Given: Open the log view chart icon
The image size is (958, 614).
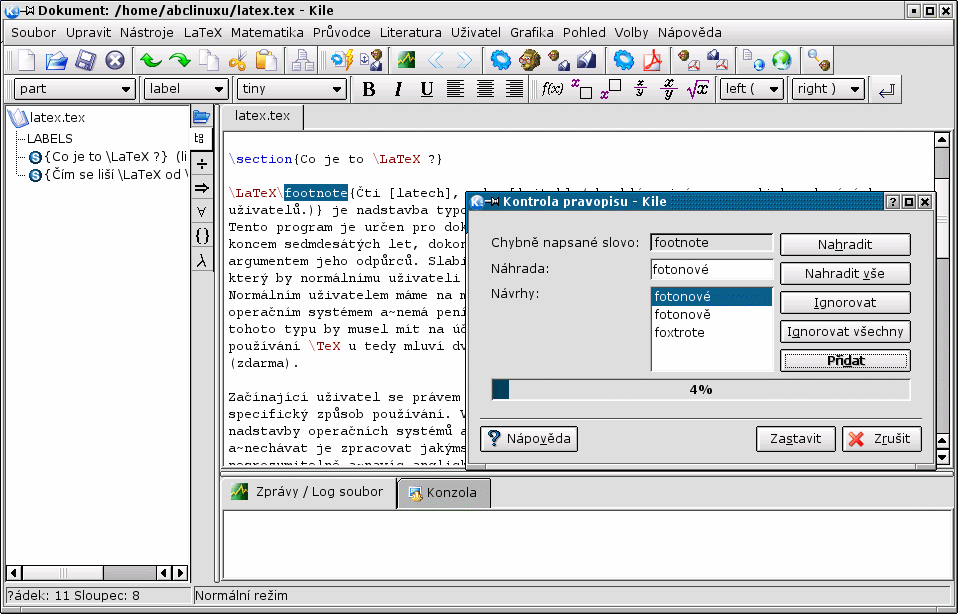Looking at the screenshot, I should (x=406, y=60).
